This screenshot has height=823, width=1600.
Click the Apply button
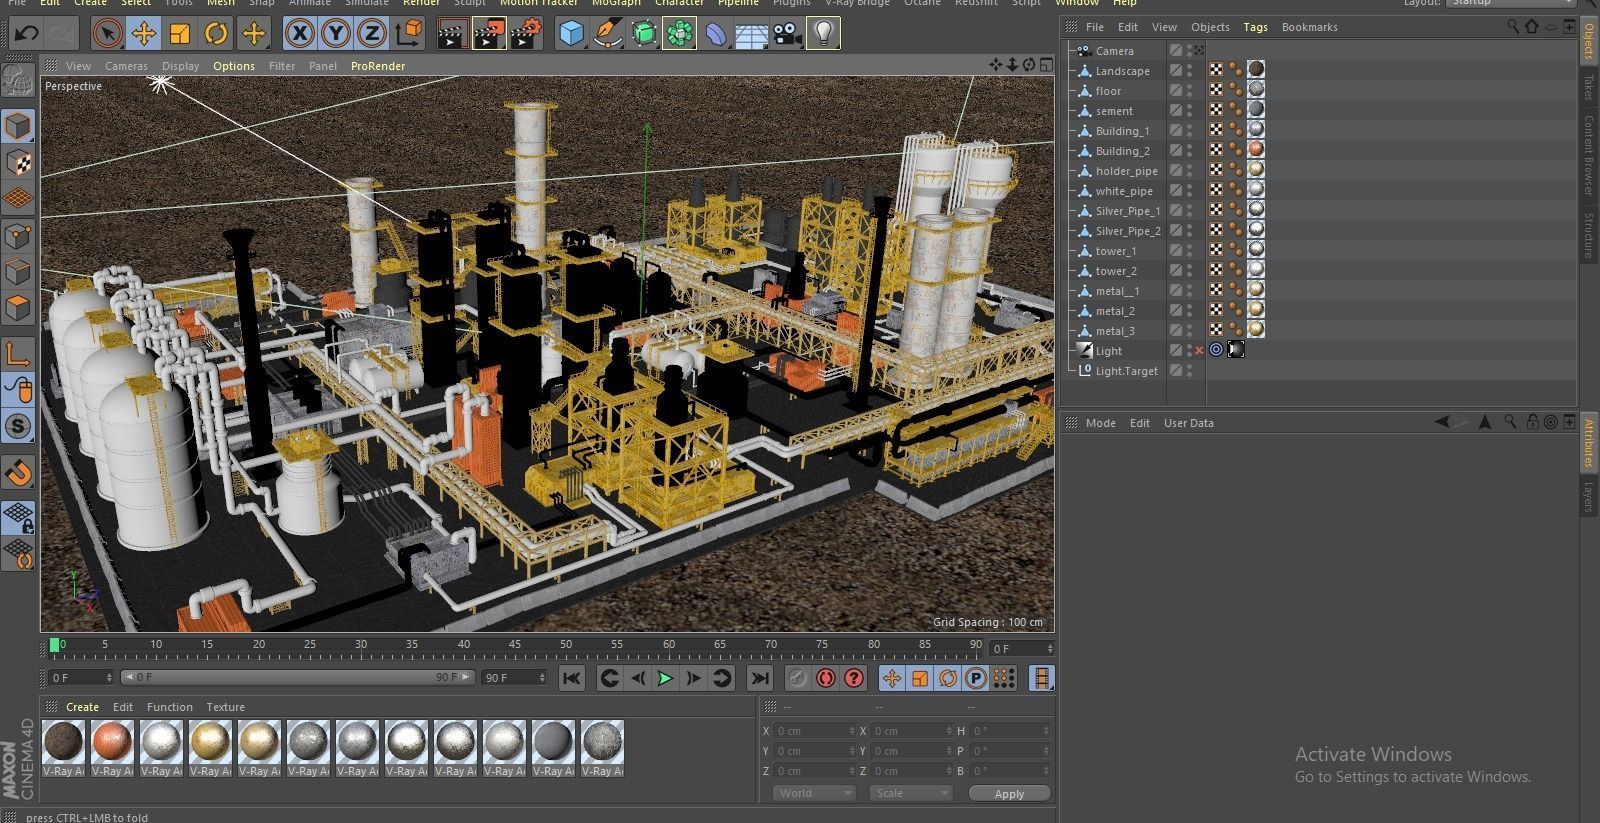(1009, 793)
